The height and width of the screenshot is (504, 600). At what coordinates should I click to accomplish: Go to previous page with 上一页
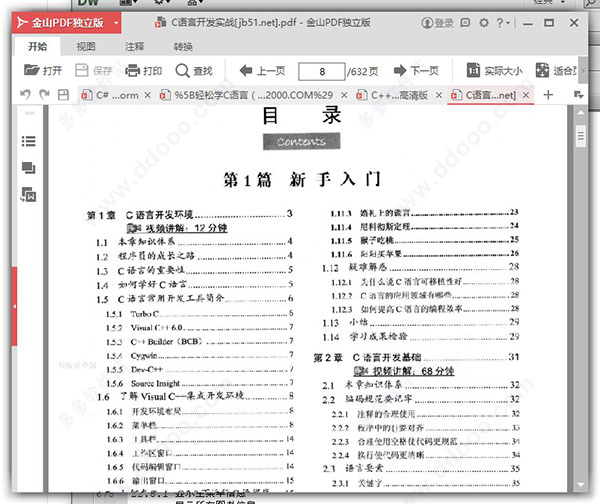coord(262,71)
